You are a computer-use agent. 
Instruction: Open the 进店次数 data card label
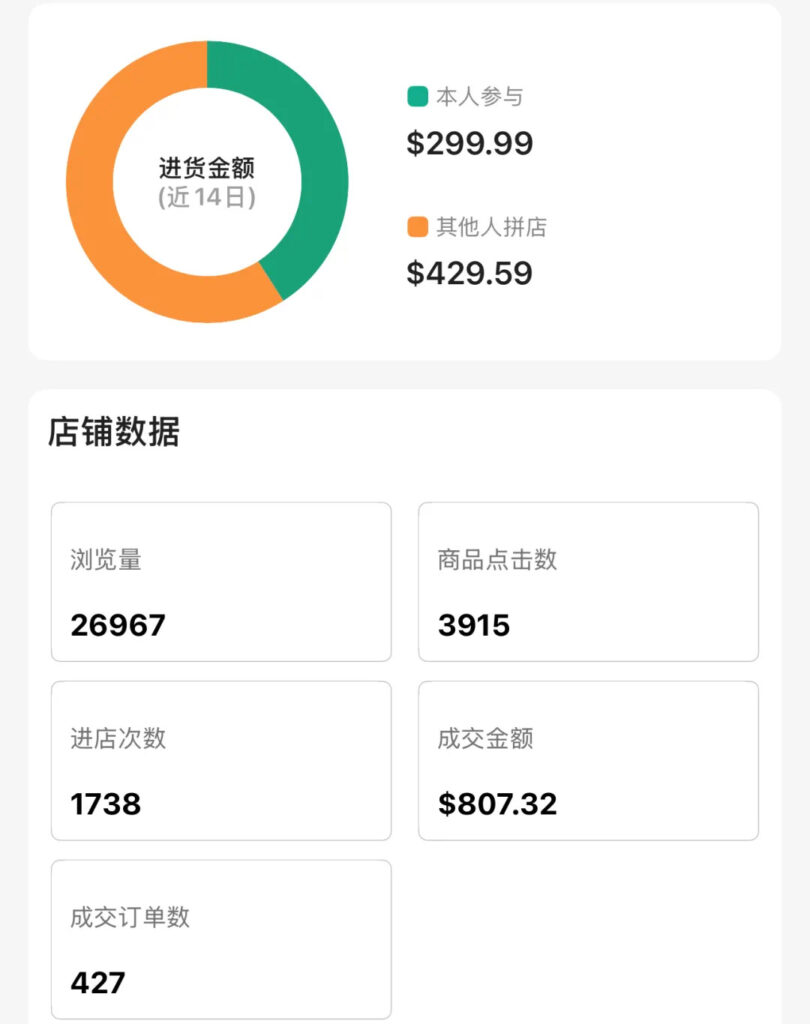[x=118, y=739]
